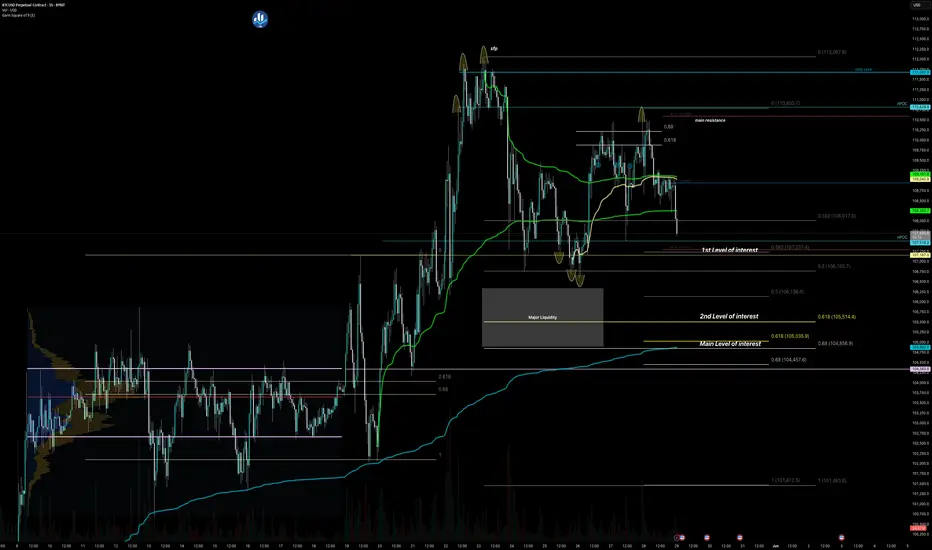Click the lavender price tag on the axis

point(920,369)
